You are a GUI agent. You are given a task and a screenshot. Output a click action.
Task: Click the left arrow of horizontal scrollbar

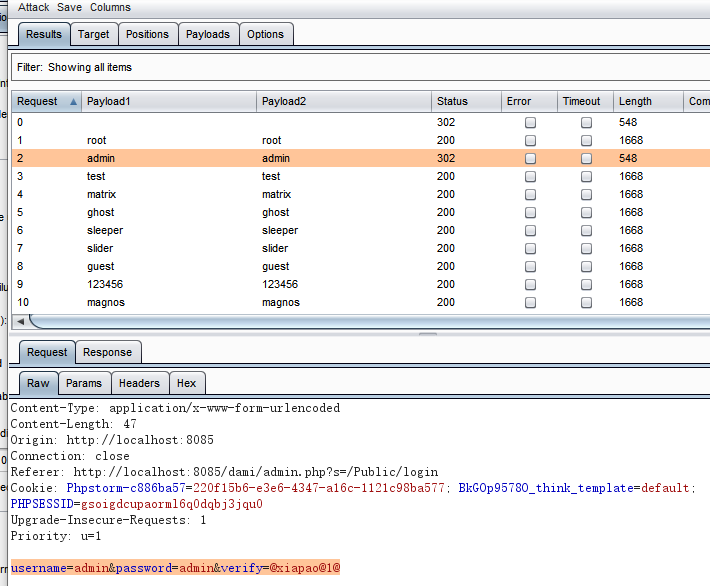point(20,322)
